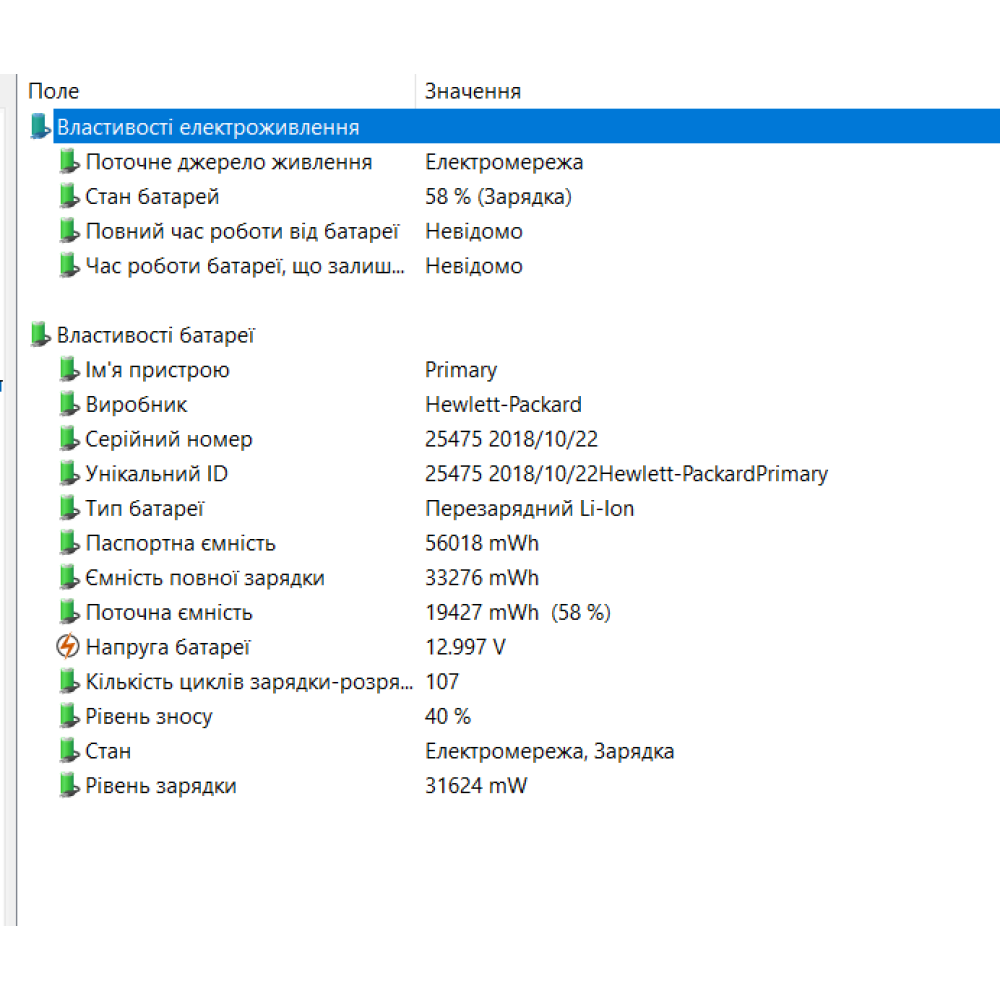Click the Значення column header
This screenshot has width=1000, height=1000.
click(473, 92)
